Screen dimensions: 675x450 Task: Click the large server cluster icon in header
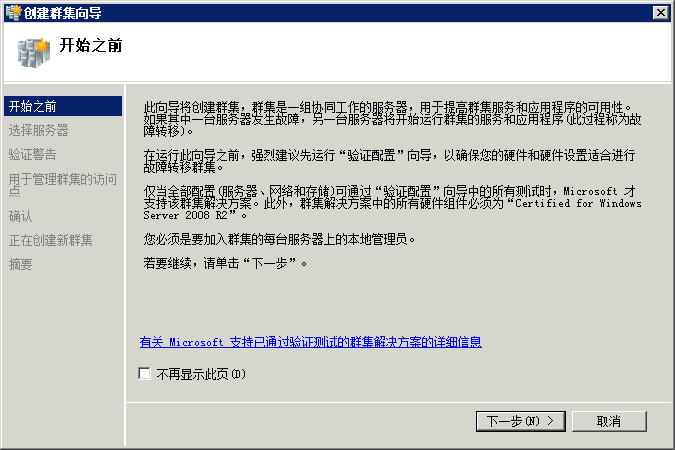click(x=34, y=53)
